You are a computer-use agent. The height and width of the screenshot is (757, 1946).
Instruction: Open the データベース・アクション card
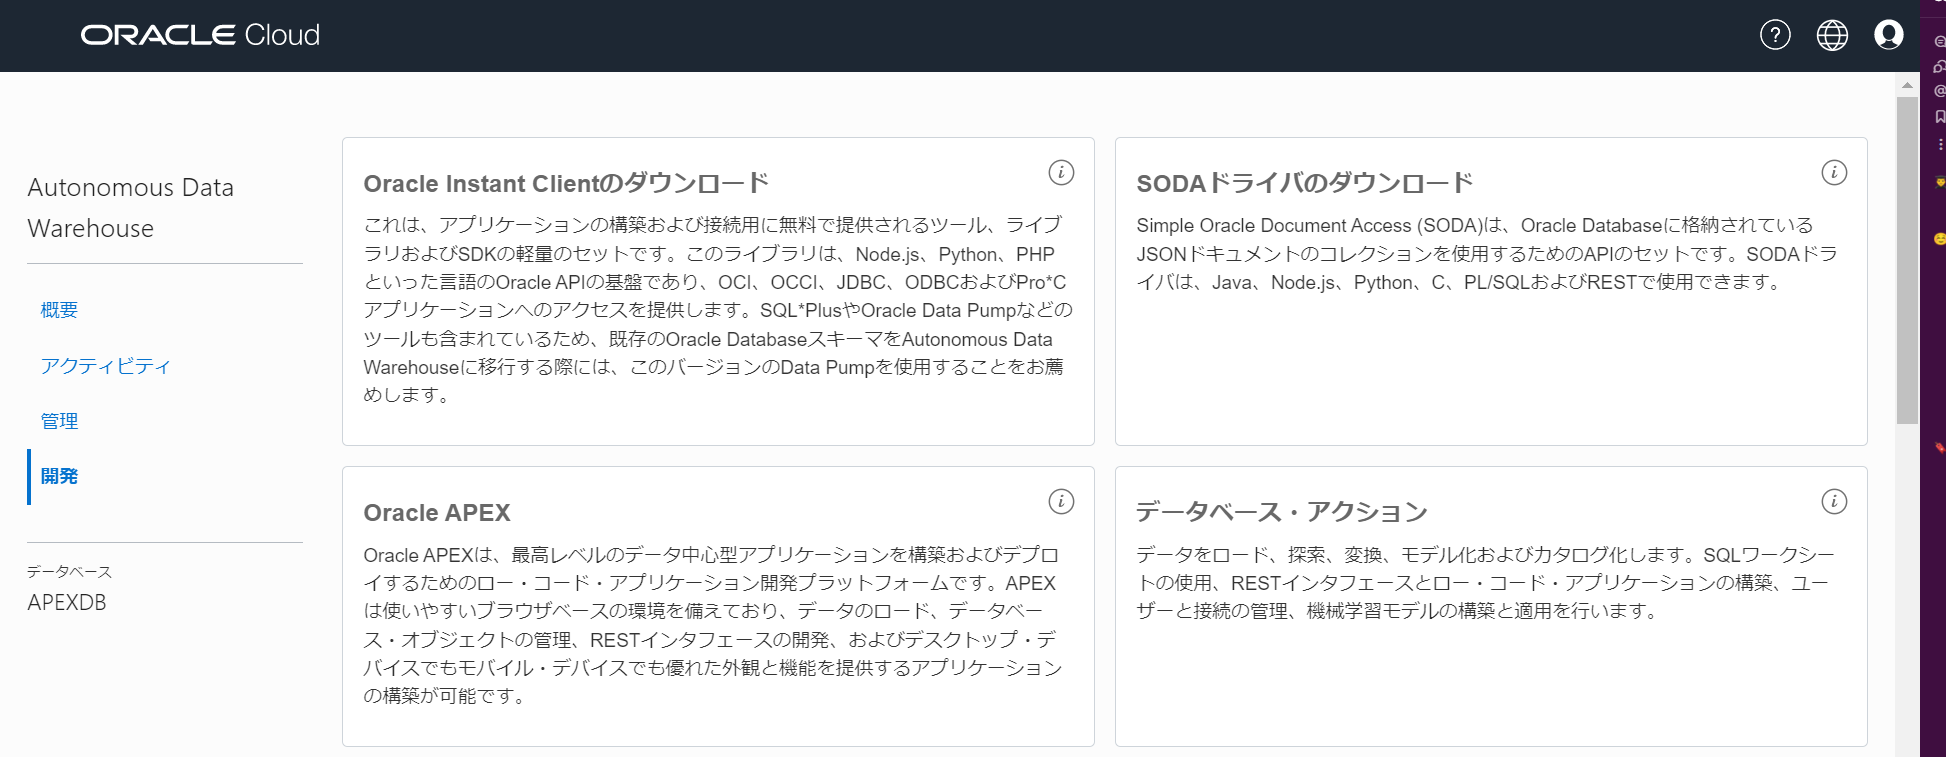[1491, 606]
